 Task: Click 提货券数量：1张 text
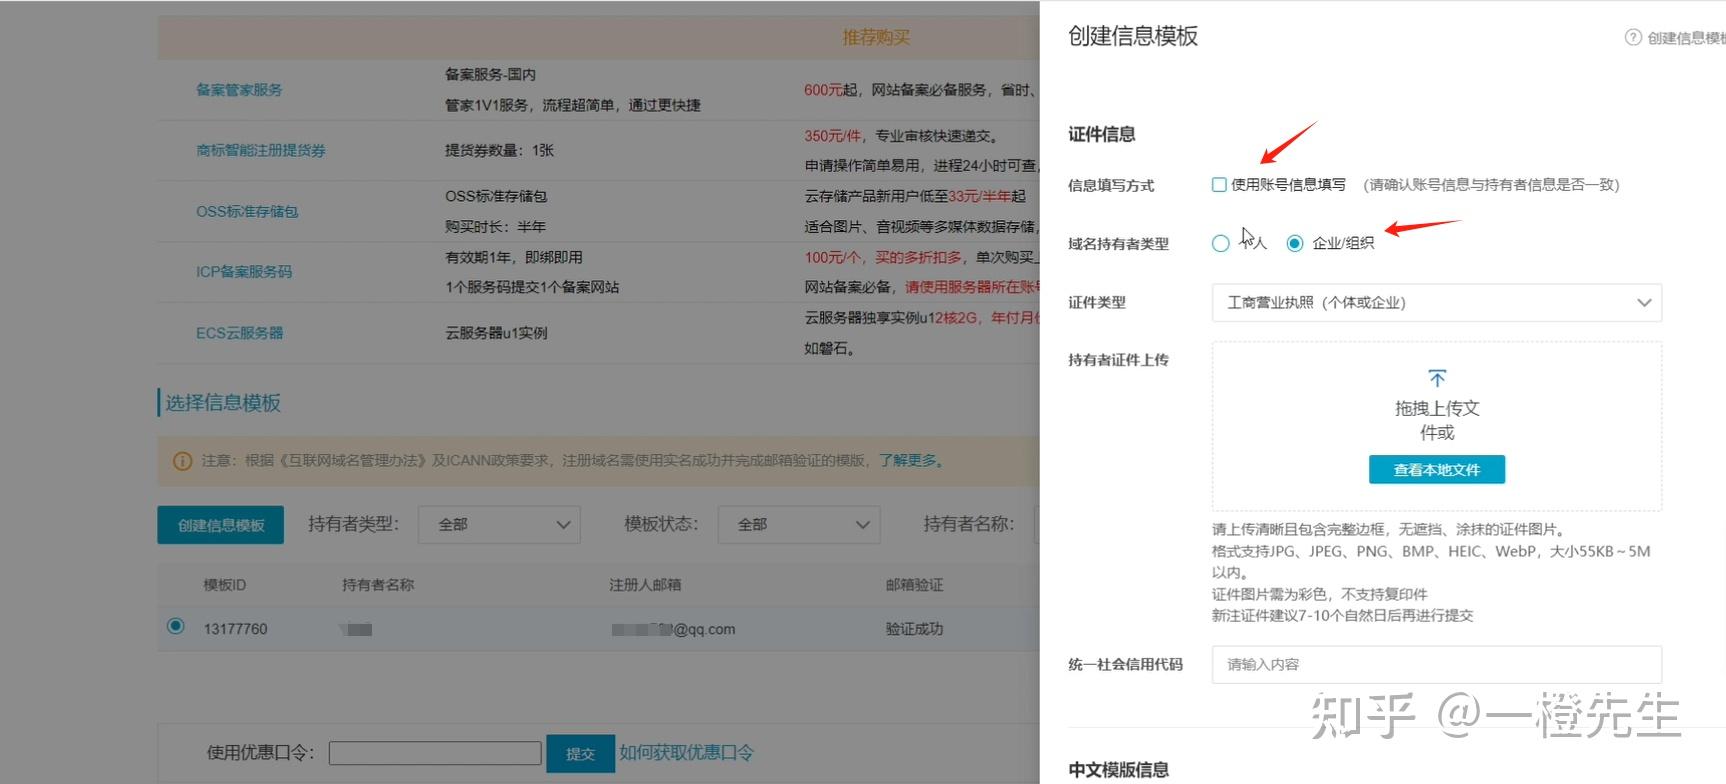(x=499, y=151)
